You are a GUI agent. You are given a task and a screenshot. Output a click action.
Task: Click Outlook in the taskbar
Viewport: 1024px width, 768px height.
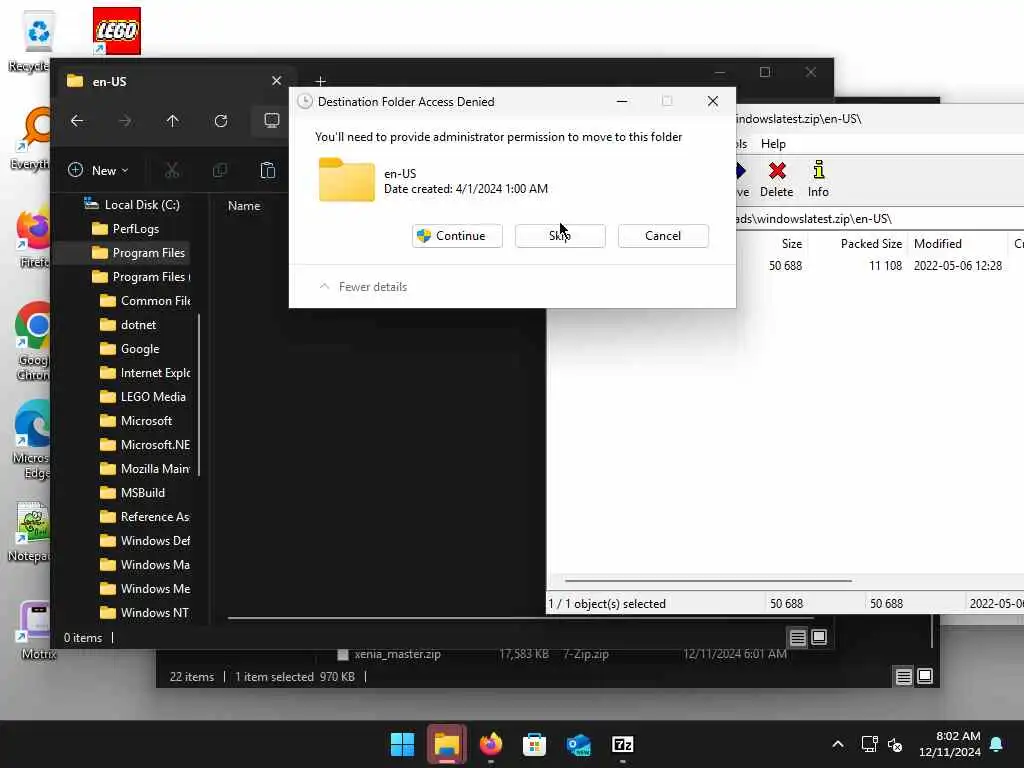click(579, 744)
